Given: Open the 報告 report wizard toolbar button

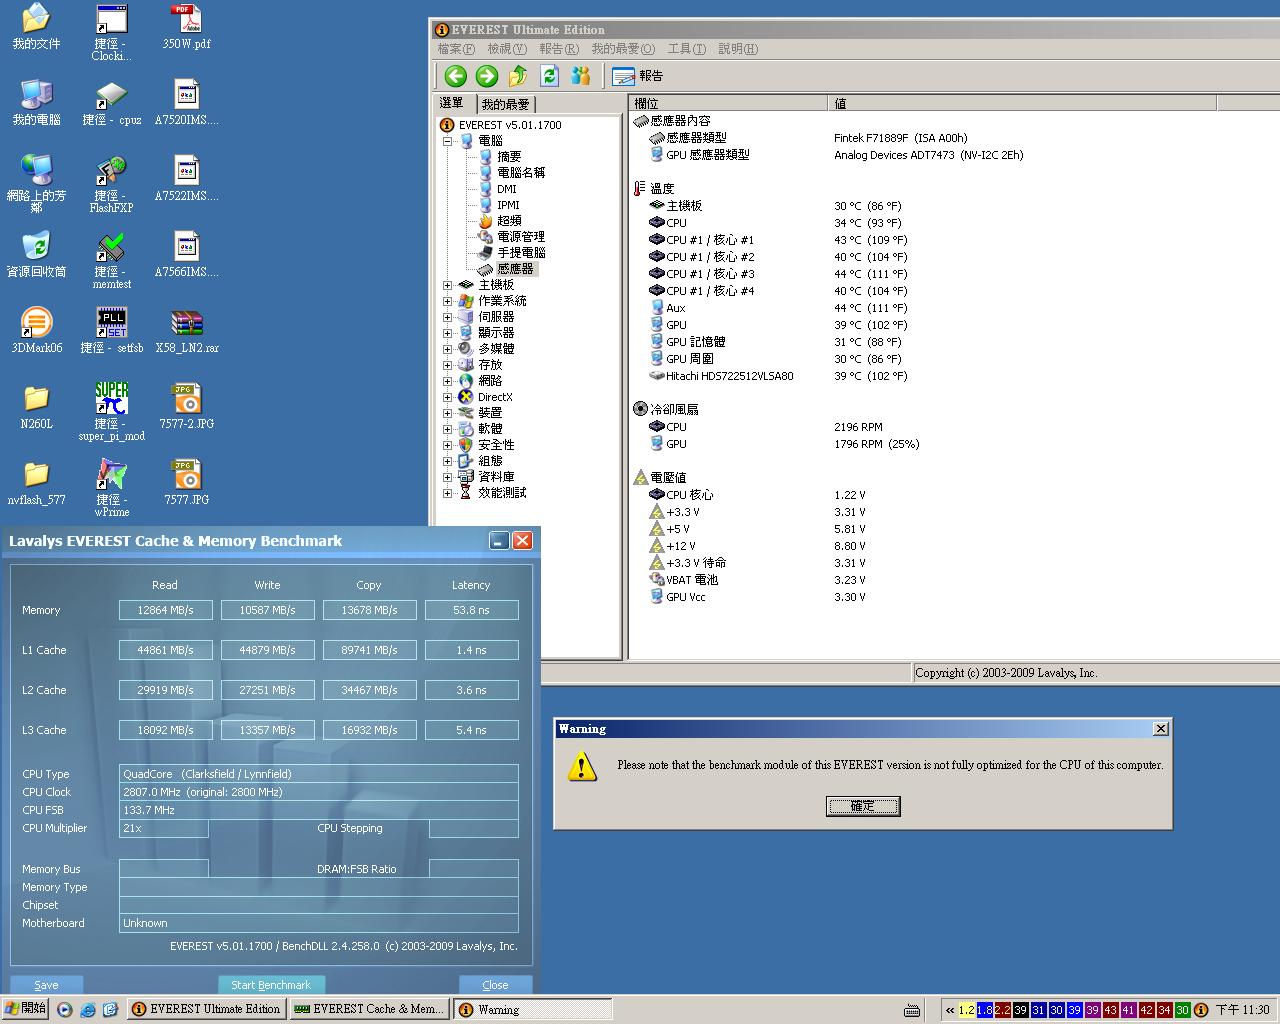Looking at the screenshot, I should [638, 76].
